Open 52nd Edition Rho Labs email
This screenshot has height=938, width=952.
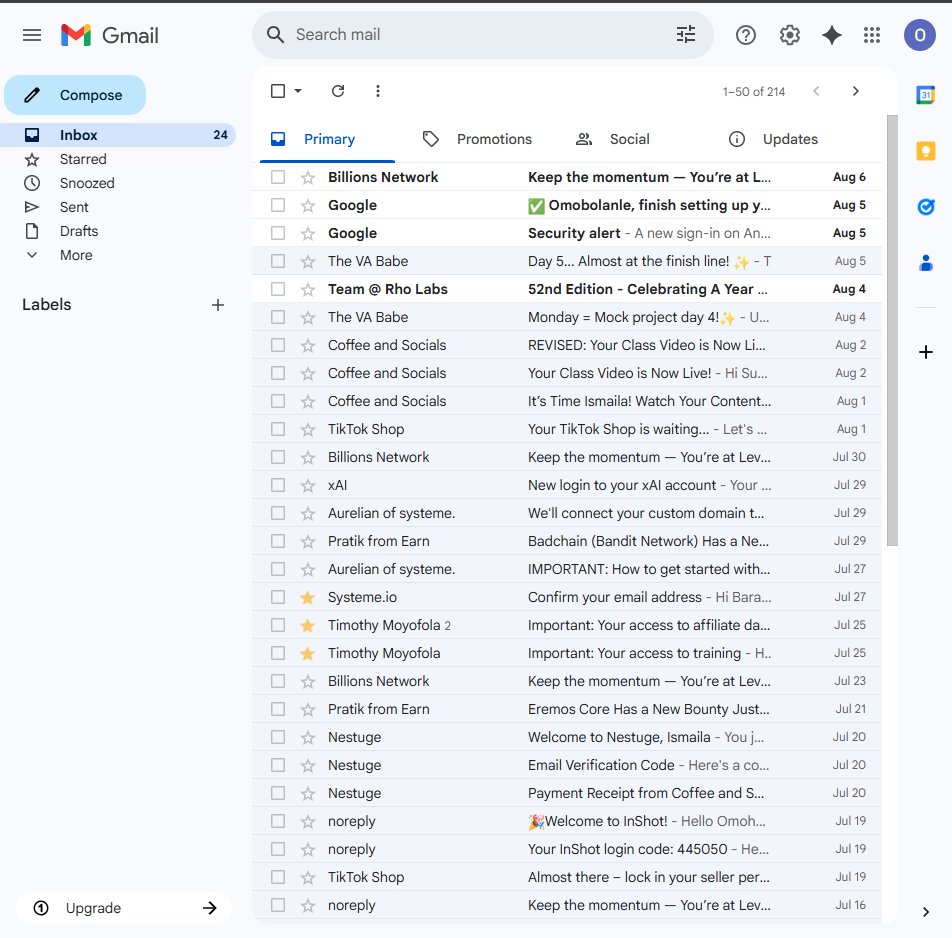tap(568, 290)
